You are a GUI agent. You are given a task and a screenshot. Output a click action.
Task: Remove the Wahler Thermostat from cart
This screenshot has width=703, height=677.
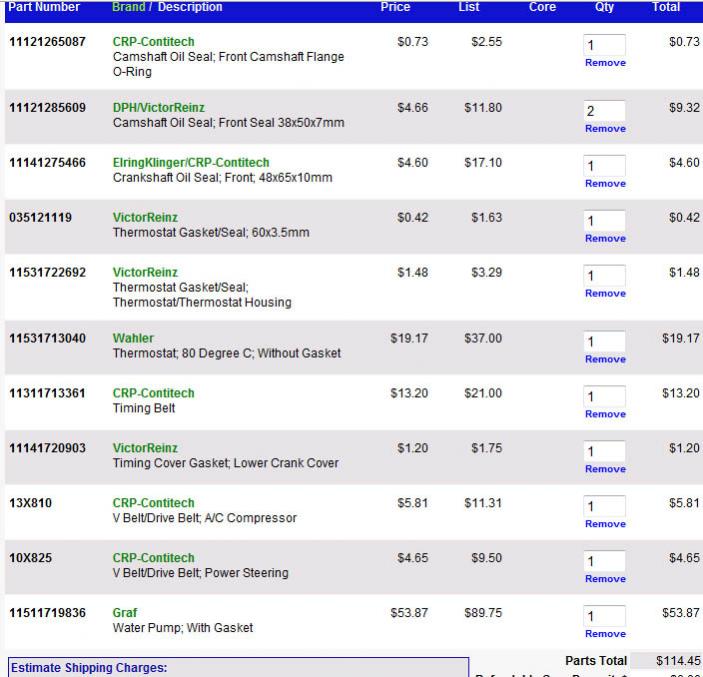tap(605, 359)
